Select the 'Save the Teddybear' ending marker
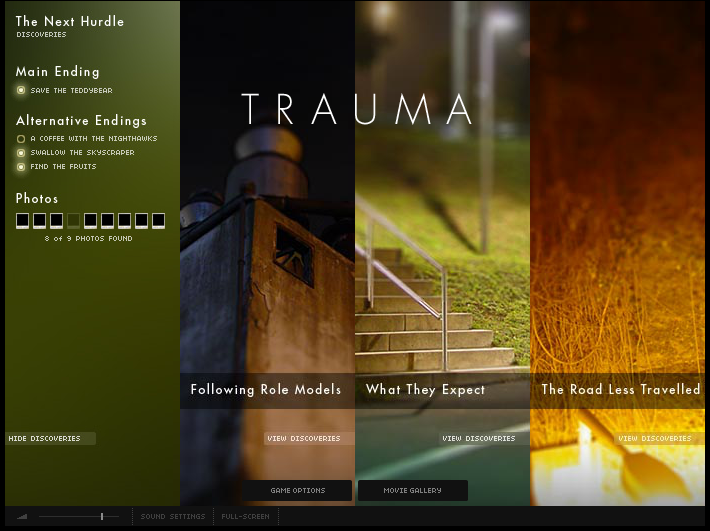This screenshot has width=710, height=531. click(21, 90)
